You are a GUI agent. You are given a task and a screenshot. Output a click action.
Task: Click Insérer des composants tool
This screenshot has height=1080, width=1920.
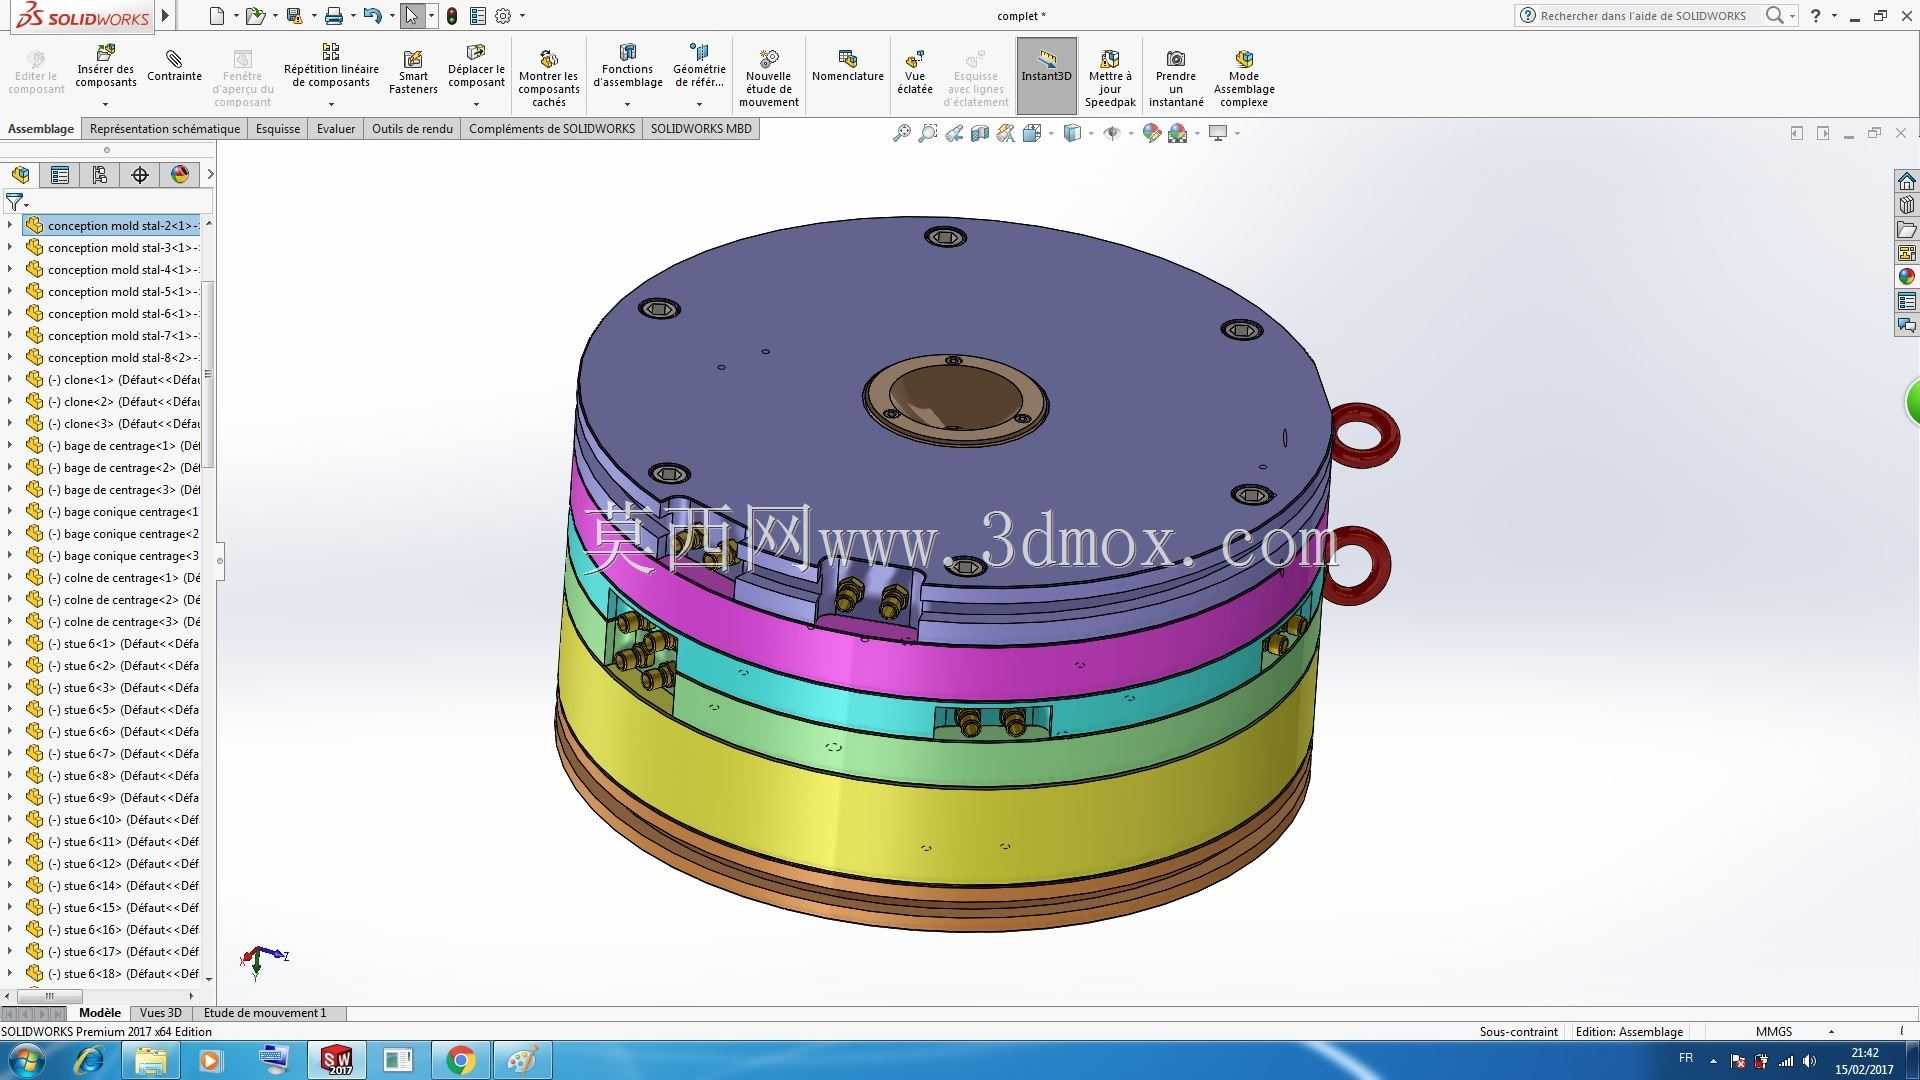pyautogui.click(x=105, y=66)
